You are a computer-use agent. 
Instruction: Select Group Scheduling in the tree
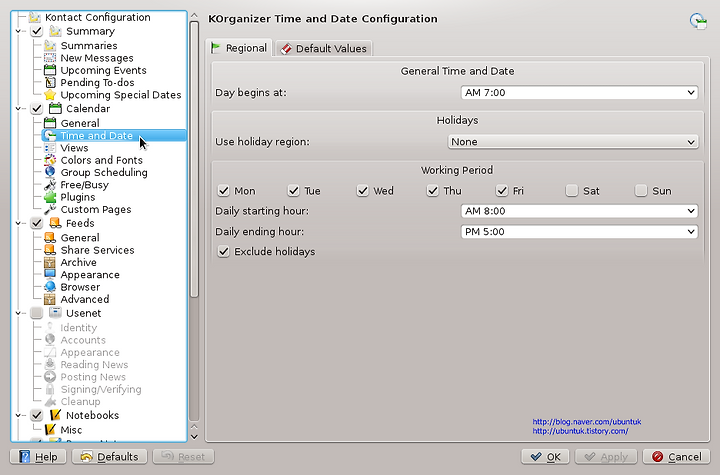click(x=104, y=172)
